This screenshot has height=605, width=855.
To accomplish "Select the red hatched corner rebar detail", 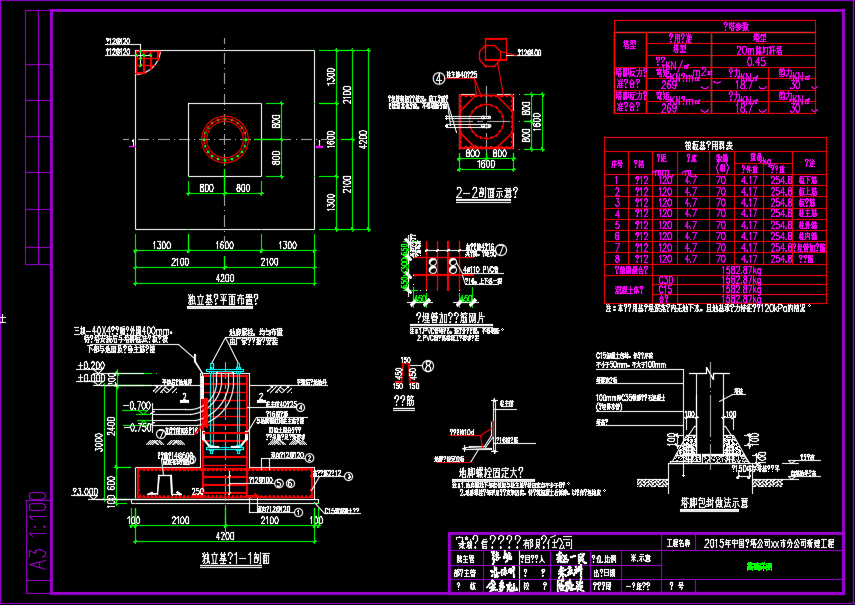I will 147,63.
